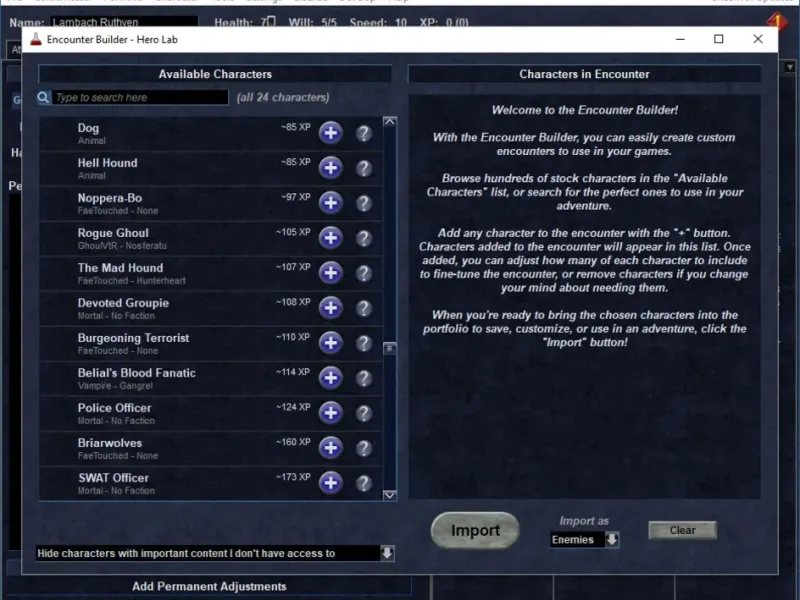Screen dimensions: 800x600
Task: Add SWAT Officer to the encounter
Action: (x=331, y=483)
